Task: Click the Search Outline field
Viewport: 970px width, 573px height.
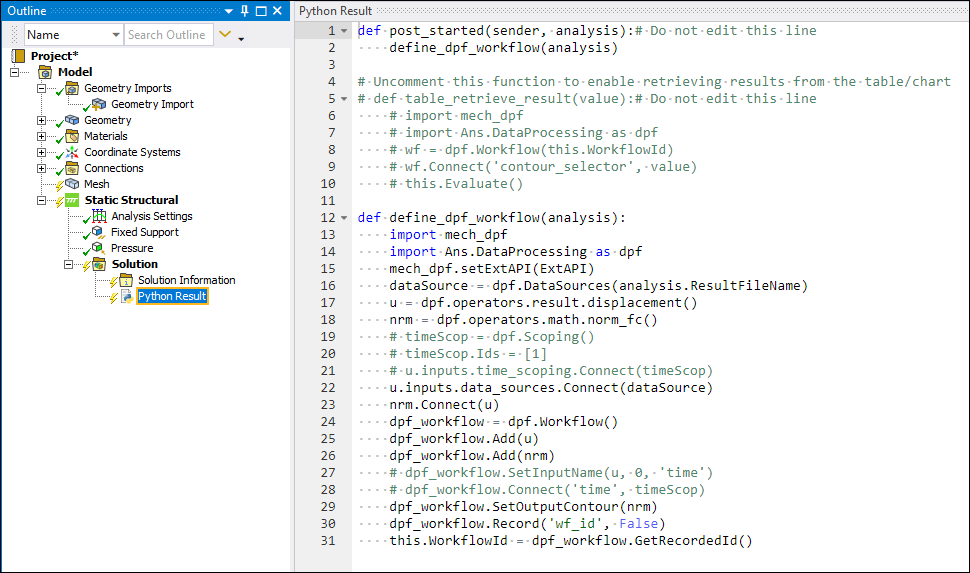Action: 168,35
